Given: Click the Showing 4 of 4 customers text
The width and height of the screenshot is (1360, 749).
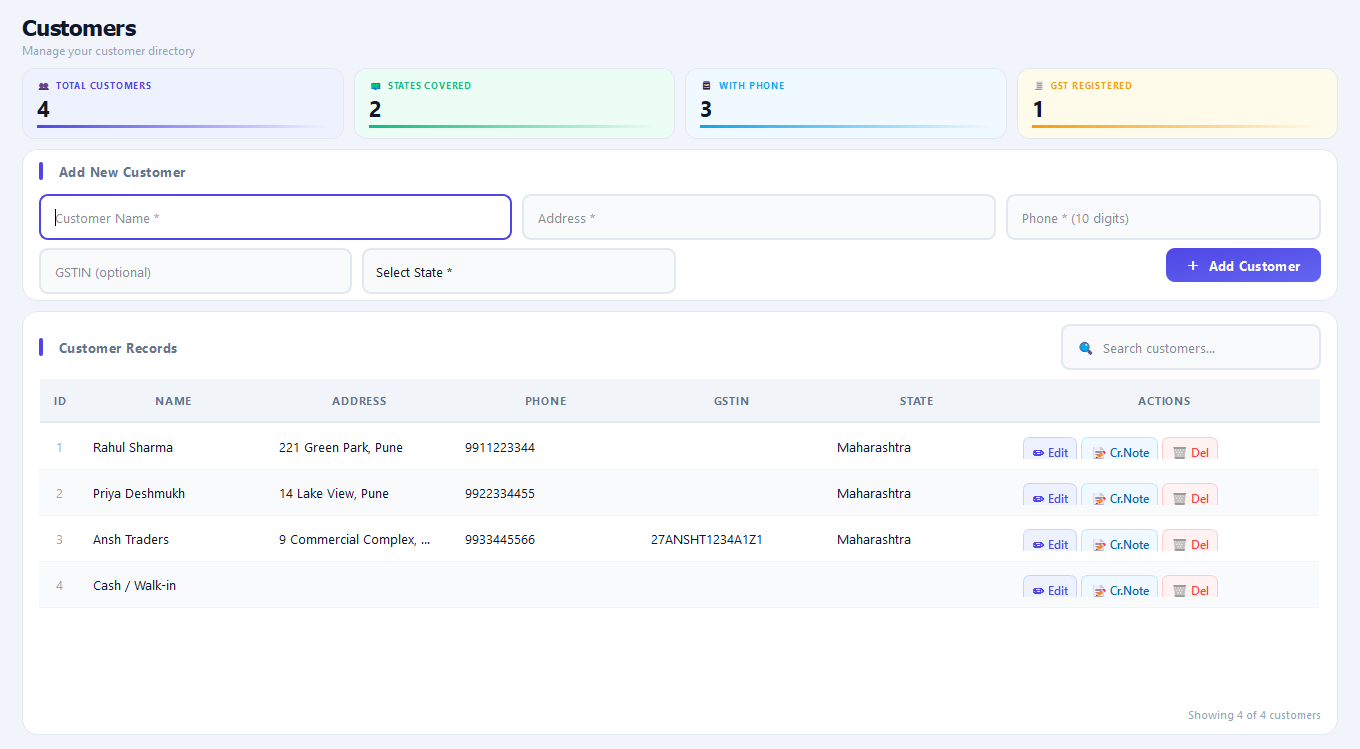Looking at the screenshot, I should tap(1254, 715).
